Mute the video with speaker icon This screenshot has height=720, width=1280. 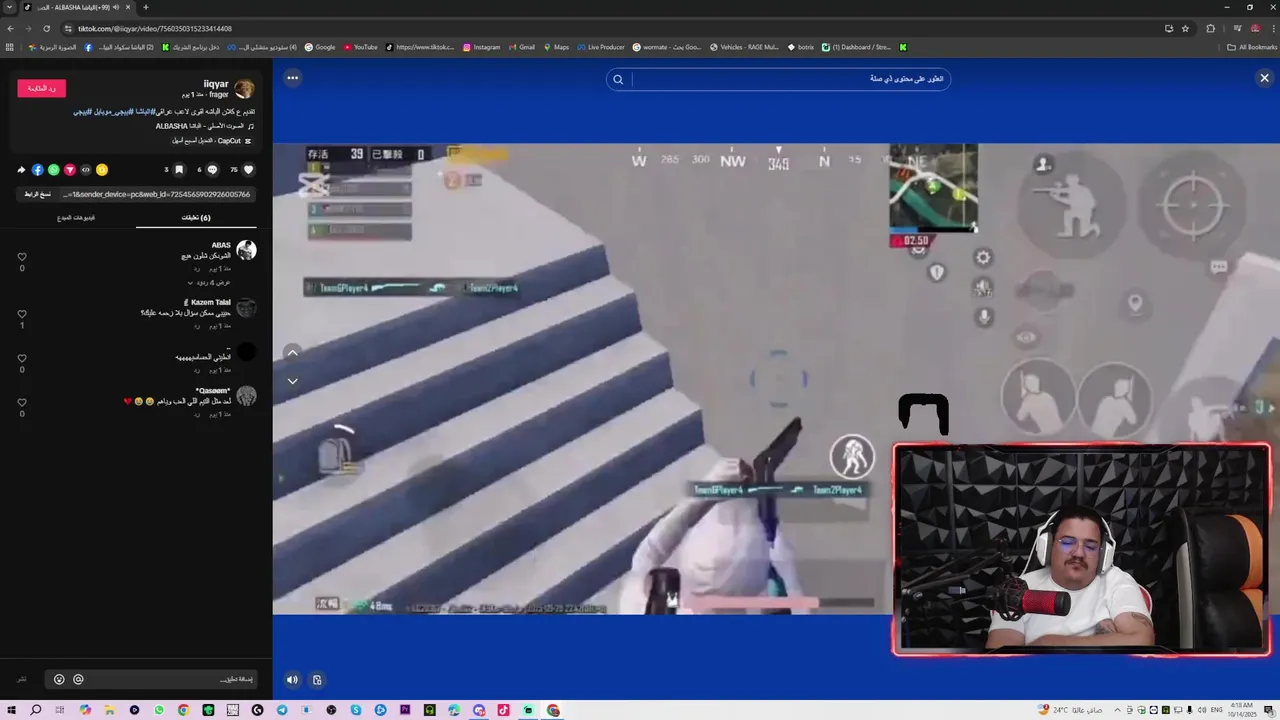pos(292,680)
